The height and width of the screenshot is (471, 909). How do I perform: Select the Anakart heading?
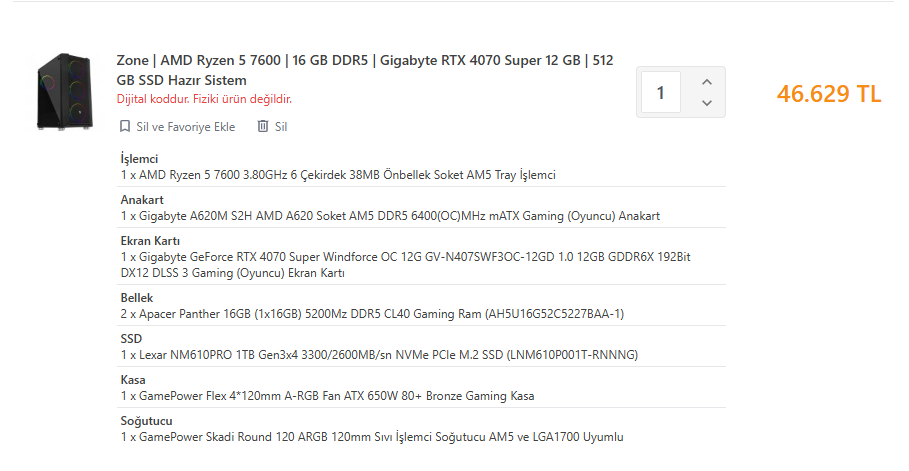[x=142, y=200]
